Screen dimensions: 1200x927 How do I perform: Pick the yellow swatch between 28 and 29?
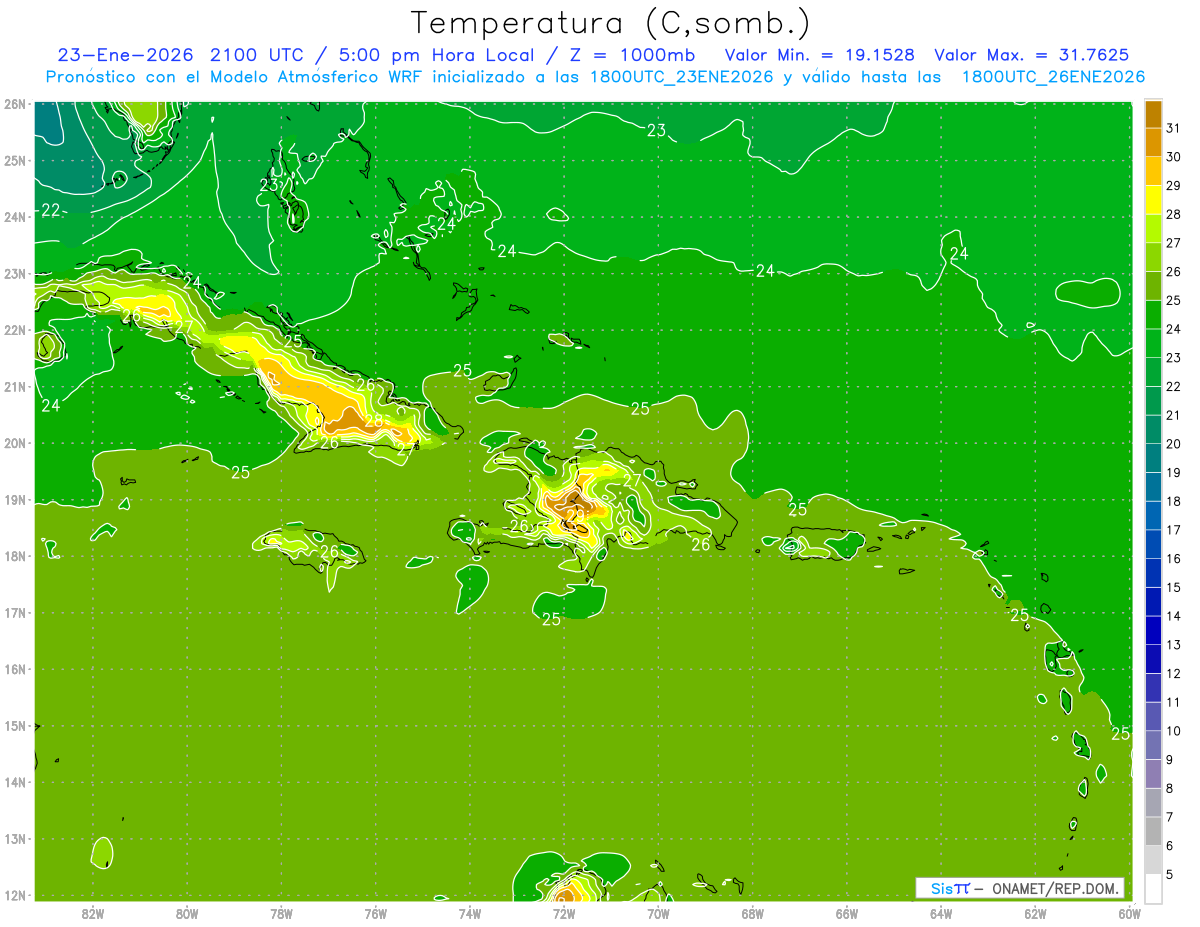pyautogui.click(x=1153, y=200)
